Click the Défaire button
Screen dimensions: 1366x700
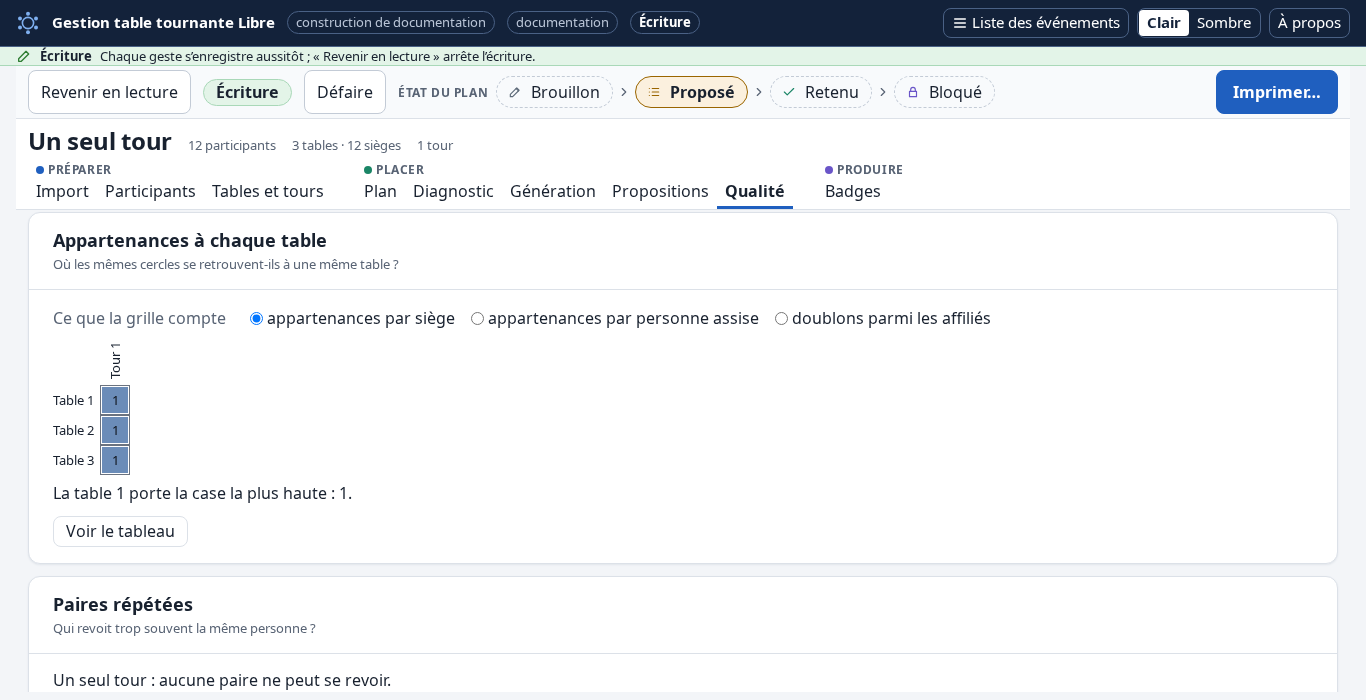click(345, 92)
